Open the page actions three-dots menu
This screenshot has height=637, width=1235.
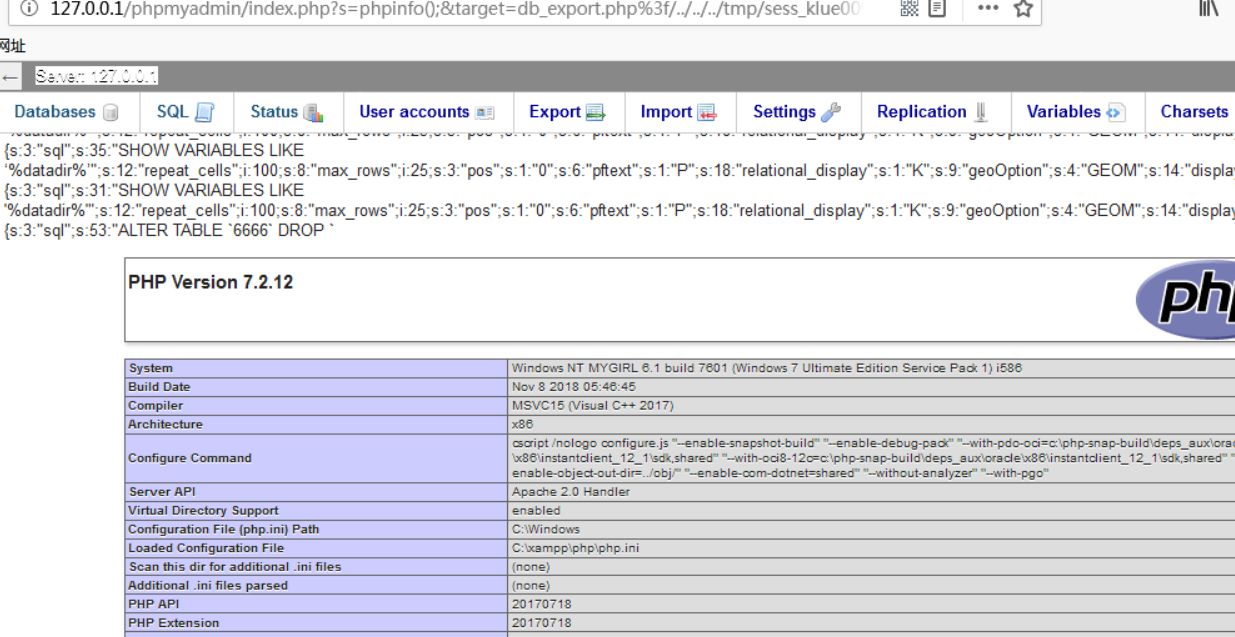click(x=988, y=8)
